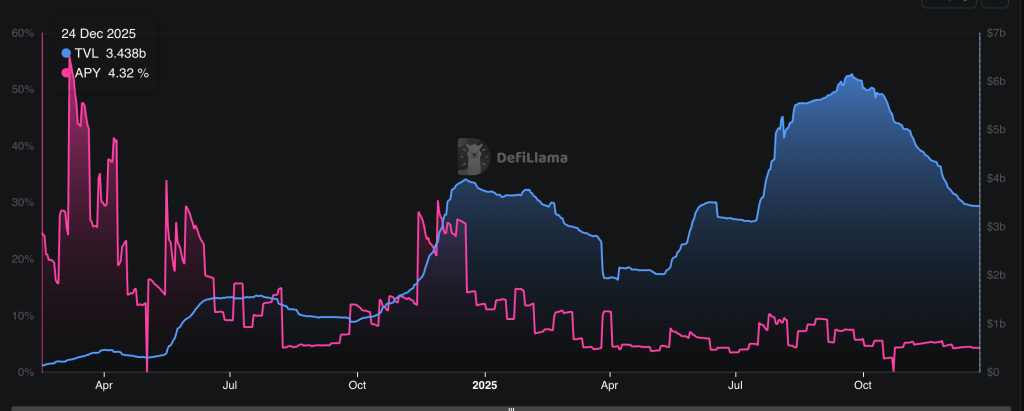Click the $1b right axis label

(x=996, y=324)
